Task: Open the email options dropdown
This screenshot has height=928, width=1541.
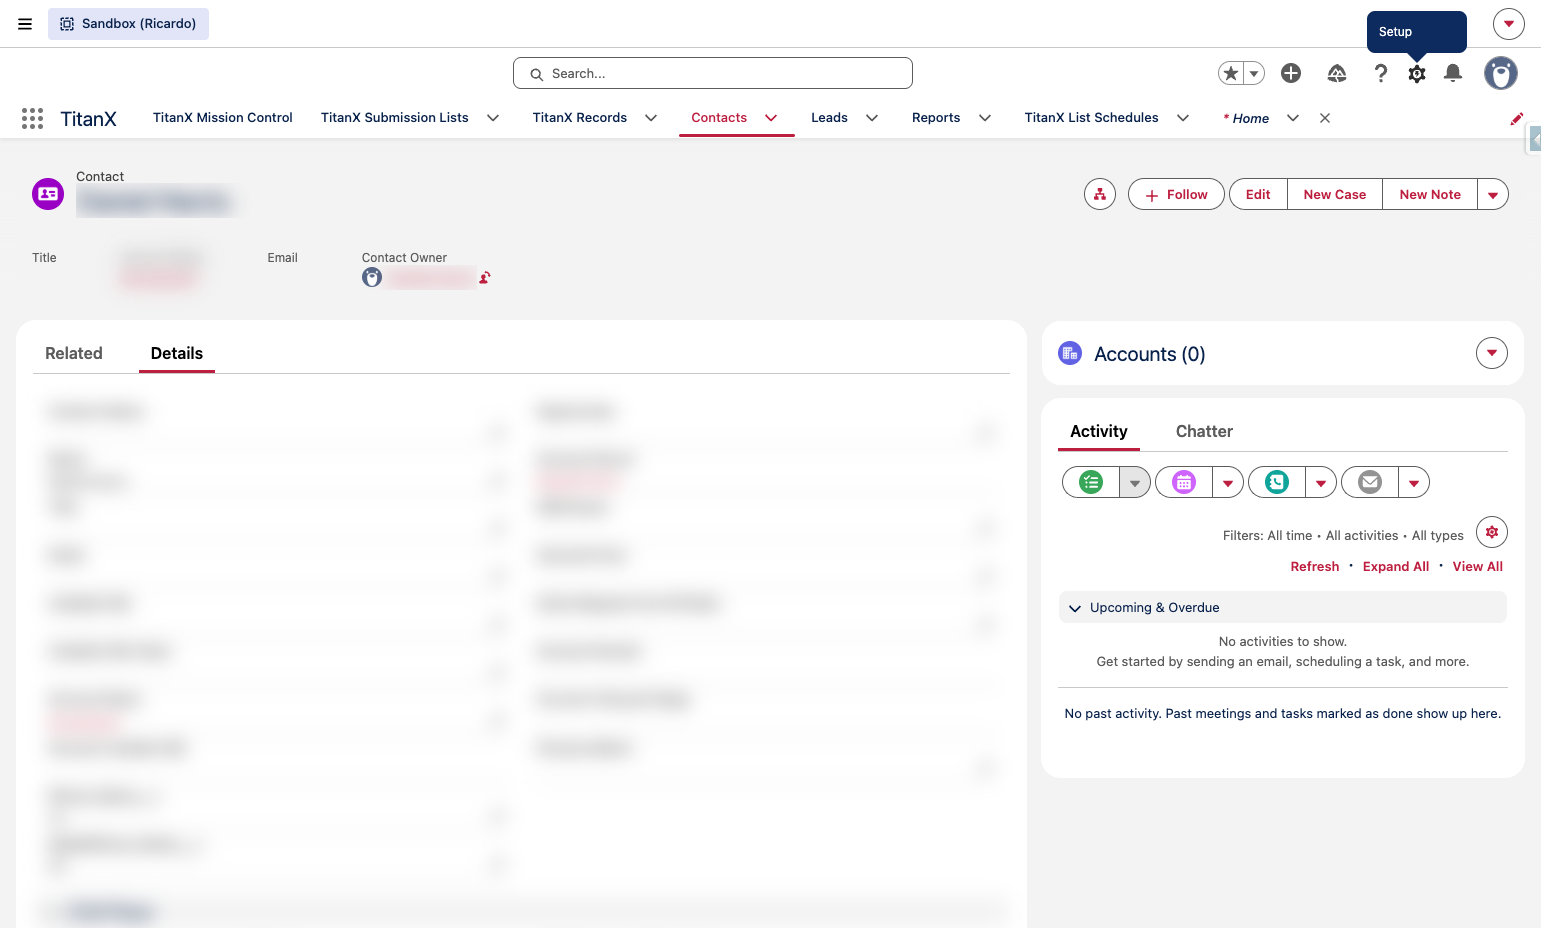Action: pos(1414,482)
